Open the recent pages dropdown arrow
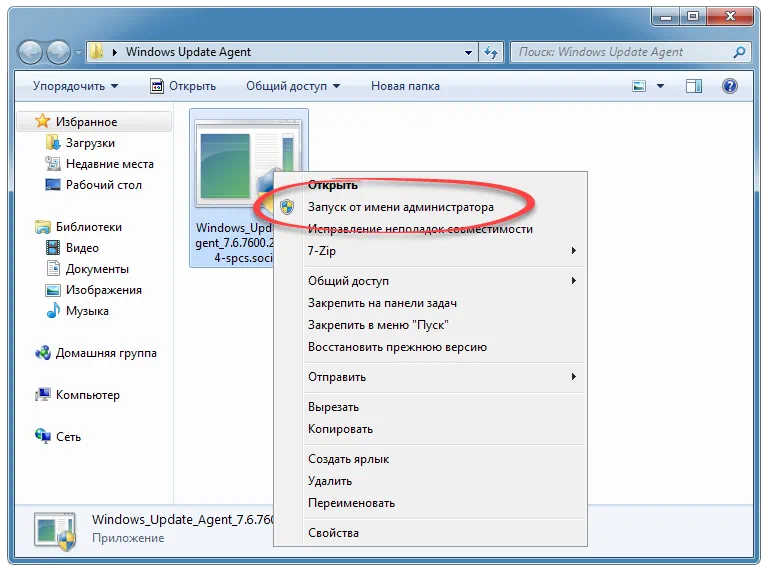Viewport: 768px width, 571px height. point(78,52)
